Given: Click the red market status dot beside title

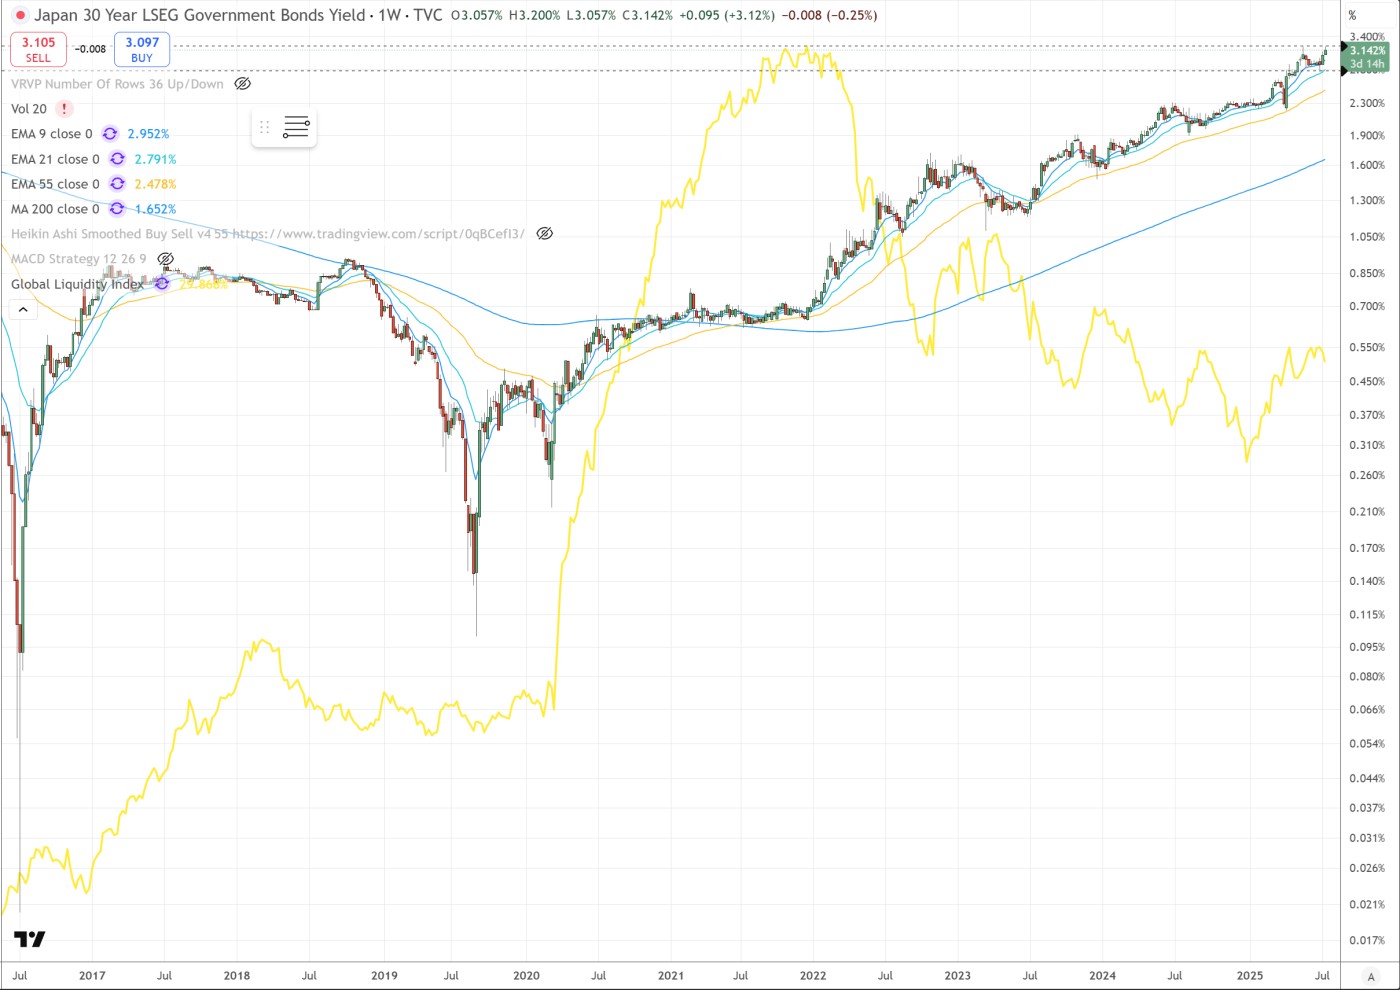Looking at the screenshot, I should [x=20, y=16].
